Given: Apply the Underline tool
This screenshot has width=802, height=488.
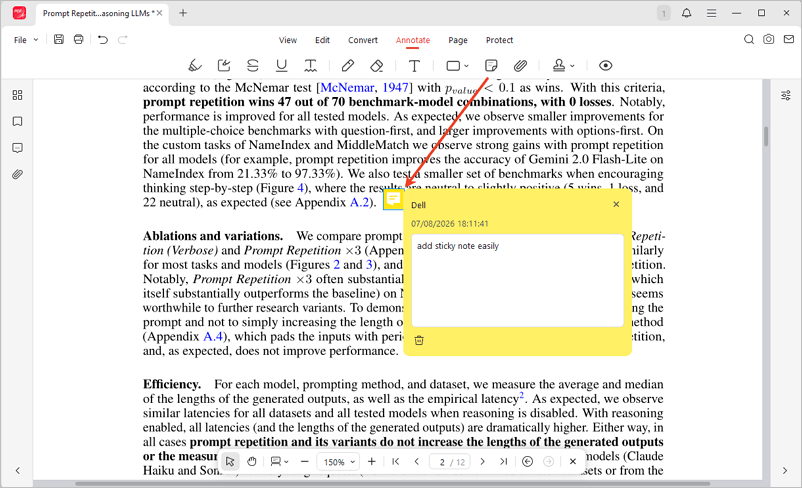Looking at the screenshot, I should coord(281,65).
